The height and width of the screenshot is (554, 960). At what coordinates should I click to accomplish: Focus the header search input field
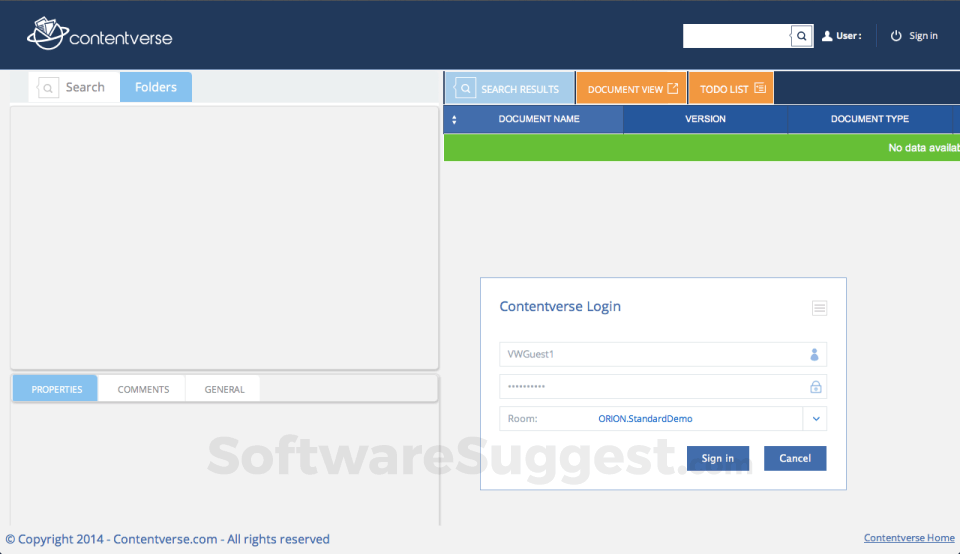(737, 36)
